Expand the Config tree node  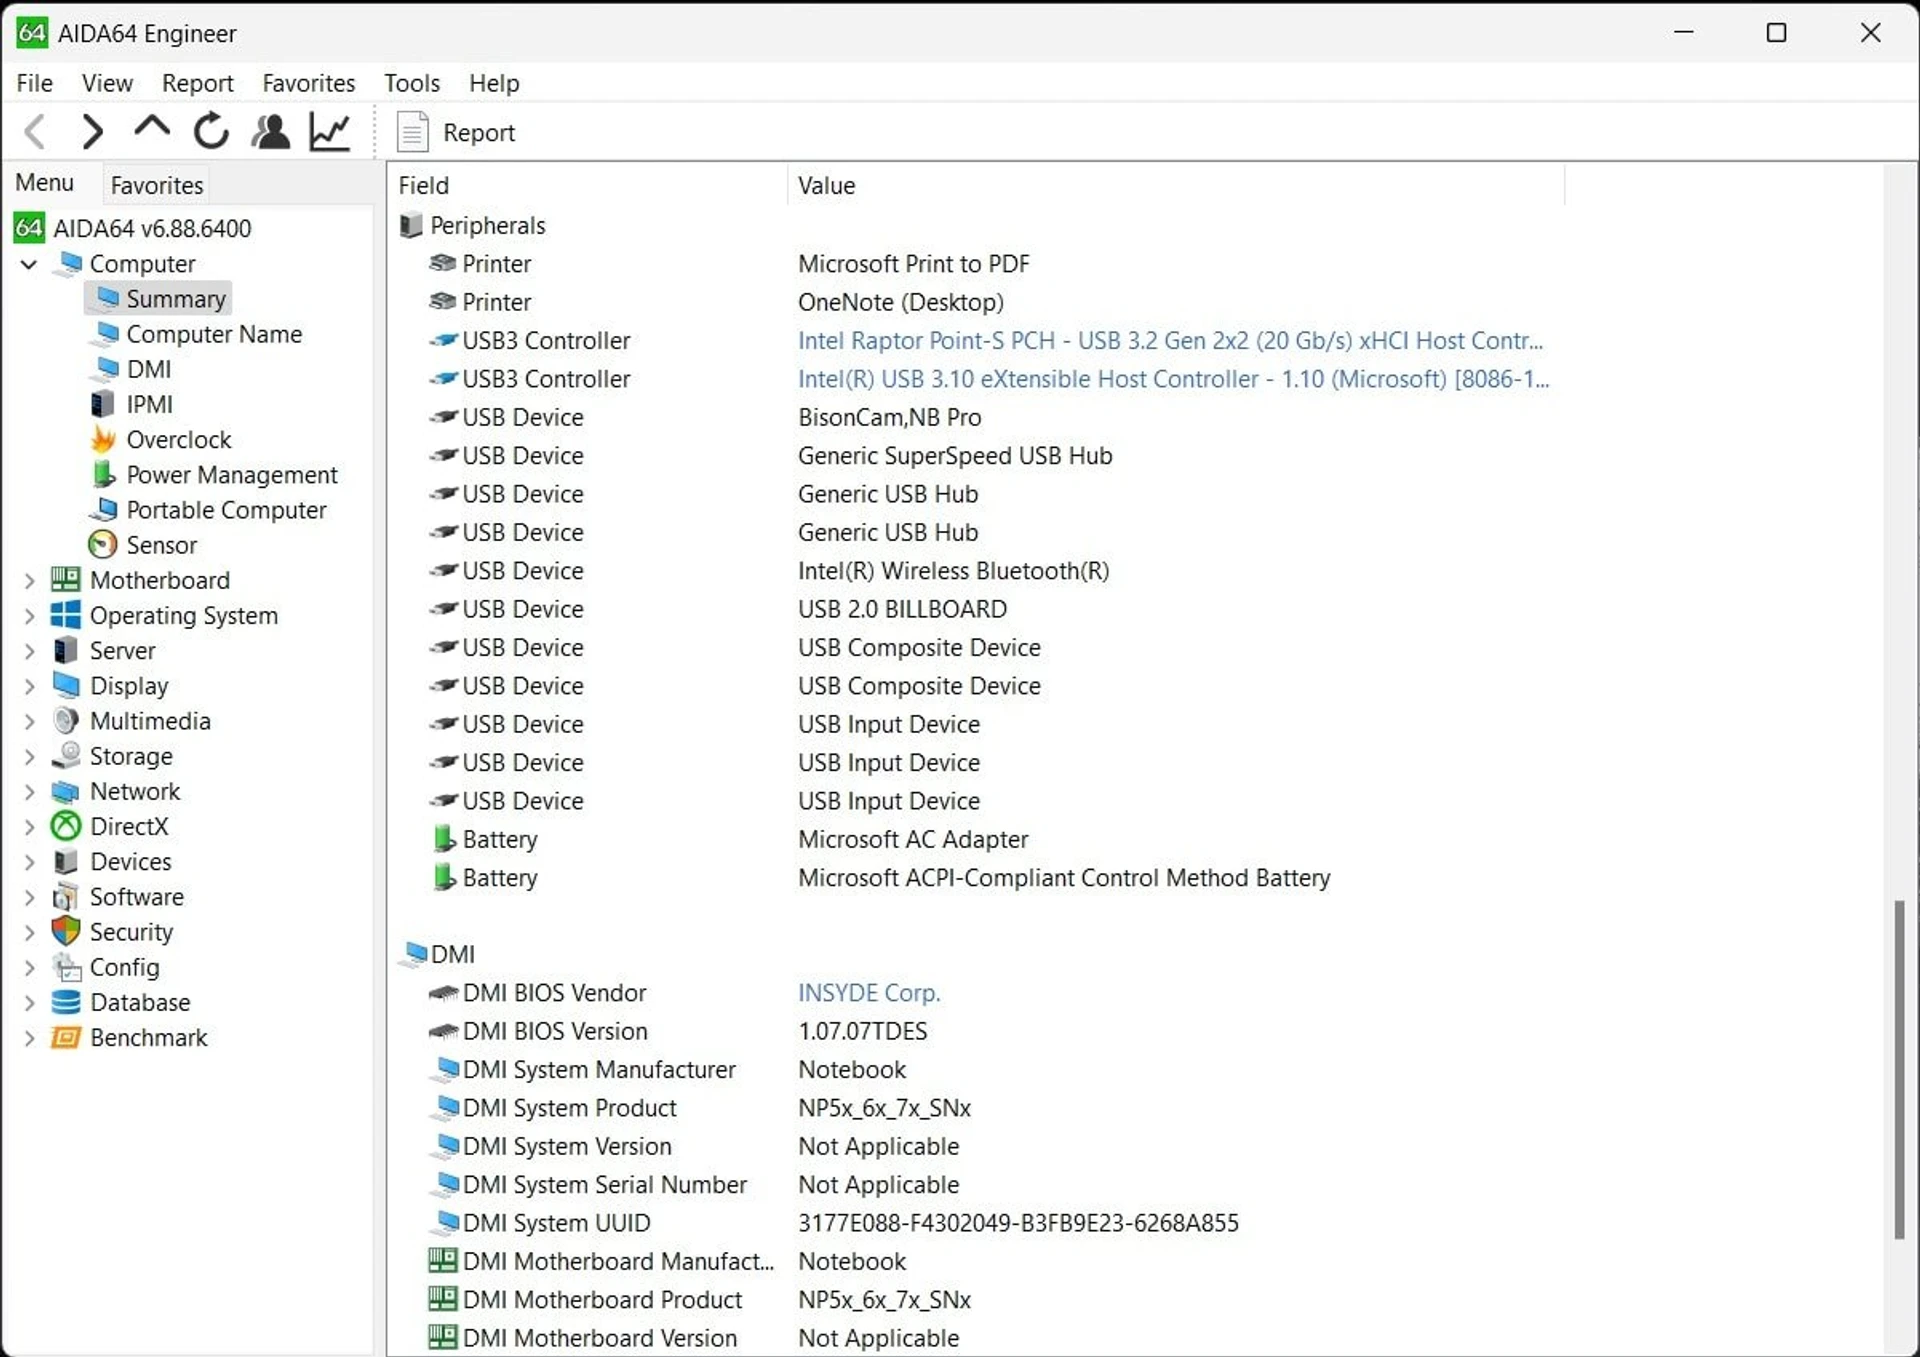(29, 968)
